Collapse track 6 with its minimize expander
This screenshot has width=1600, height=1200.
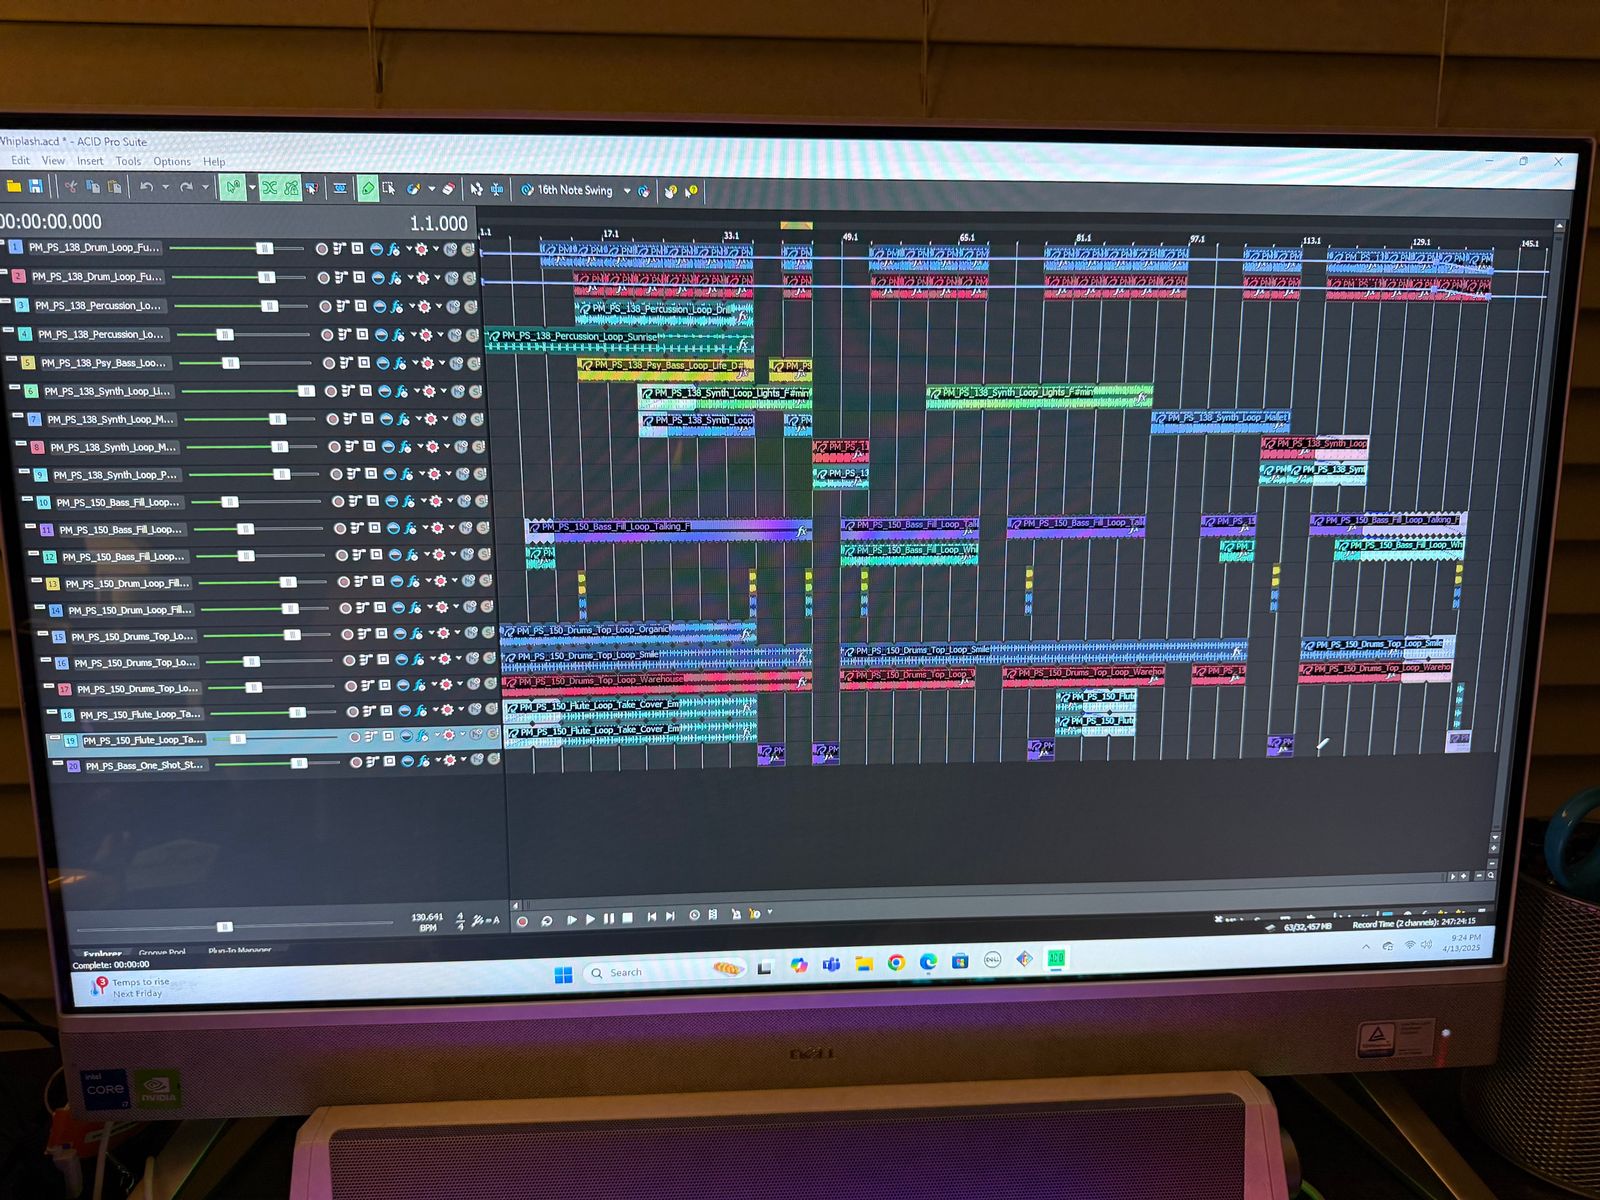tap(15, 387)
